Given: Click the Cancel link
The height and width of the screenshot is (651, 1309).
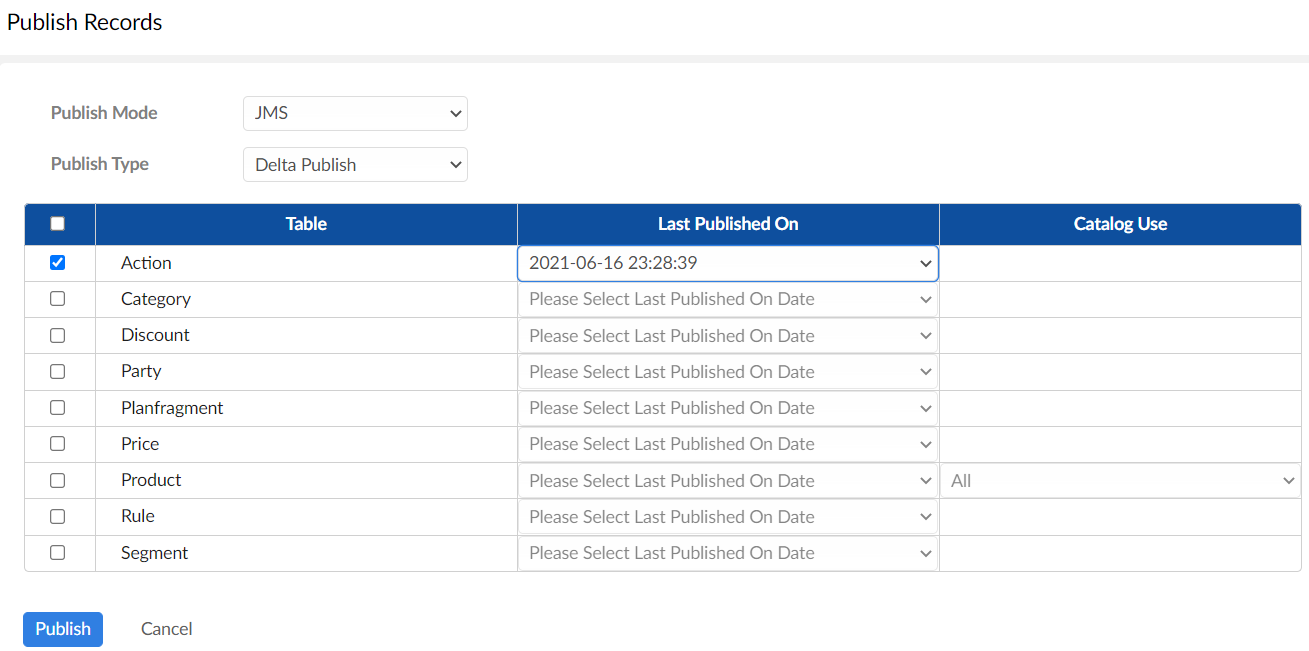Looking at the screenshot, I should pyautogui.click(x=167, y=629).
